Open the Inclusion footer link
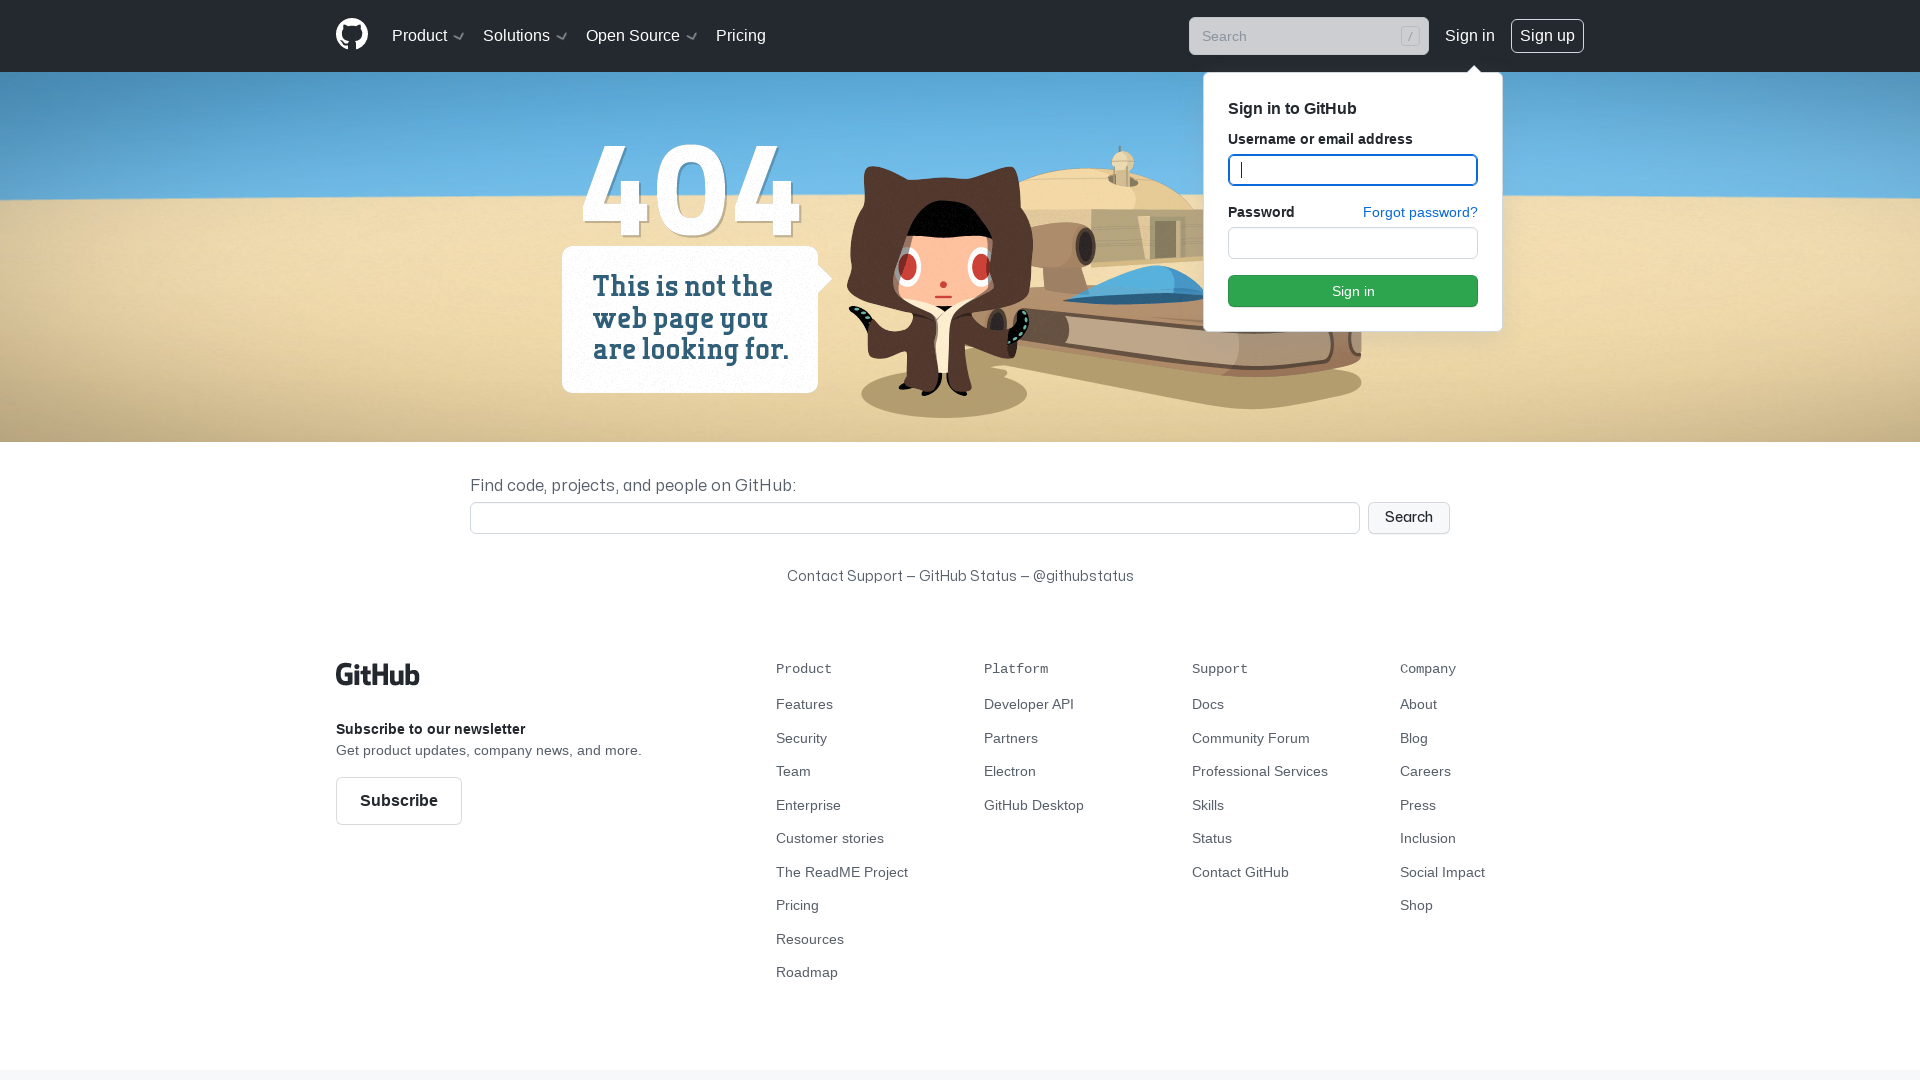 1428,838
